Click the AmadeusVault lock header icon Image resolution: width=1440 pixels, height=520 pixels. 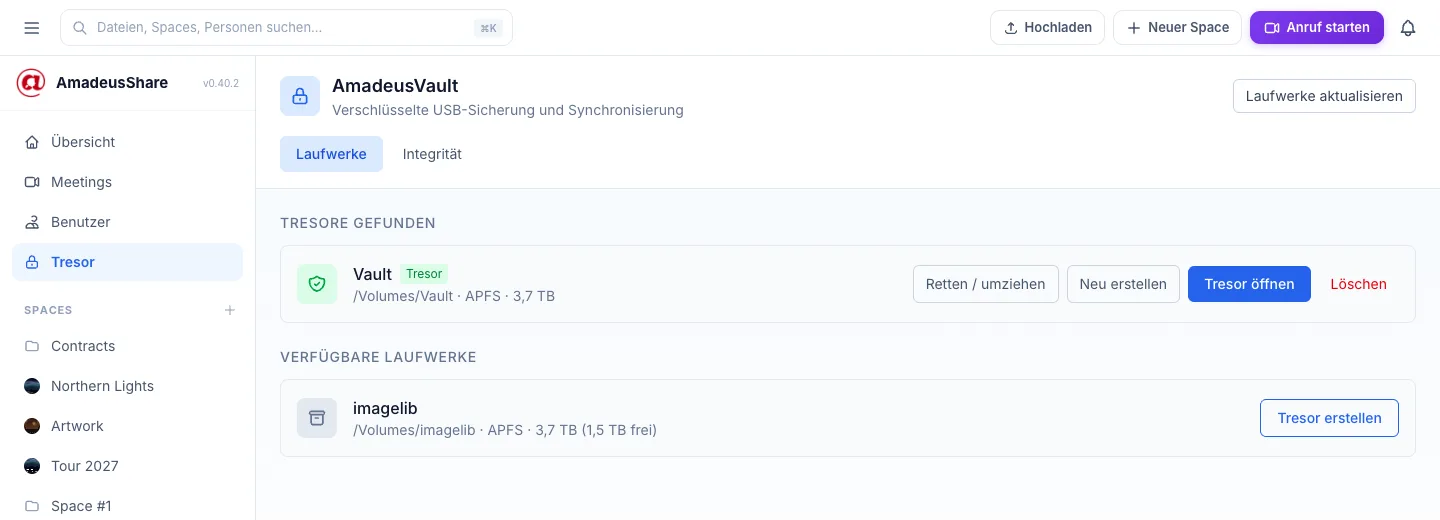coord(300,96)
